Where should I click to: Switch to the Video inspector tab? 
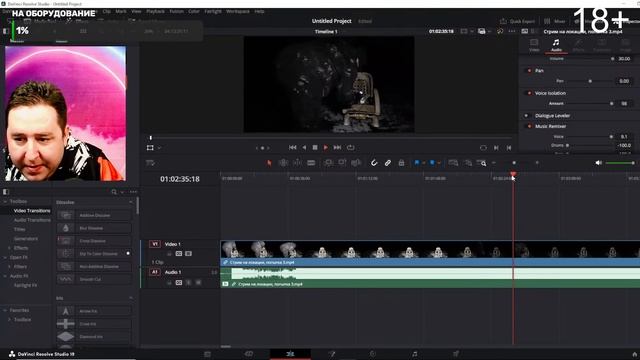point(534,45)
